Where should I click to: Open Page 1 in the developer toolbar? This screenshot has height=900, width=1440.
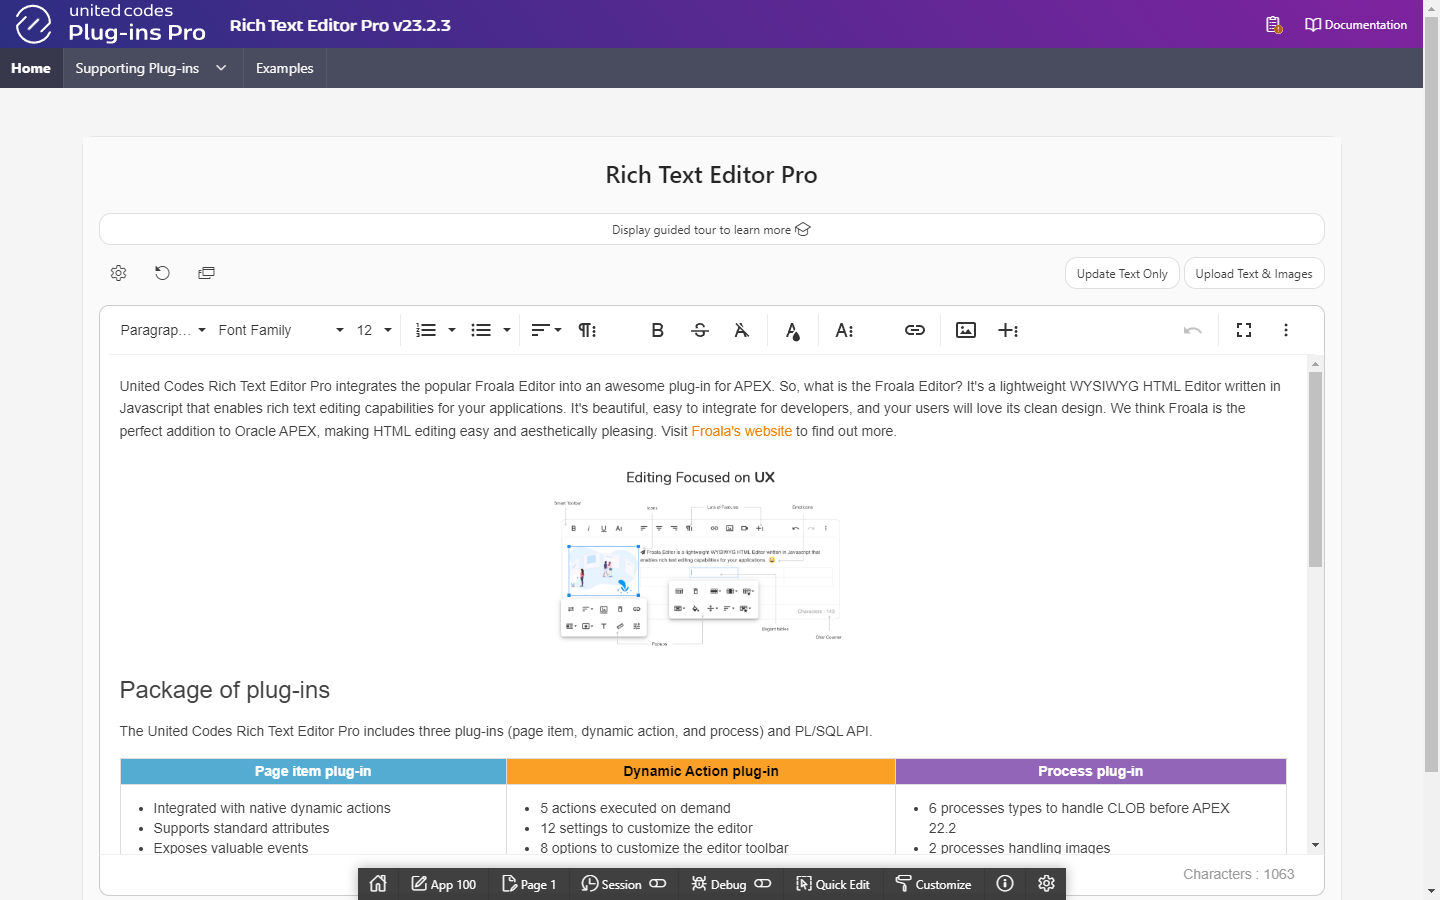529,884
